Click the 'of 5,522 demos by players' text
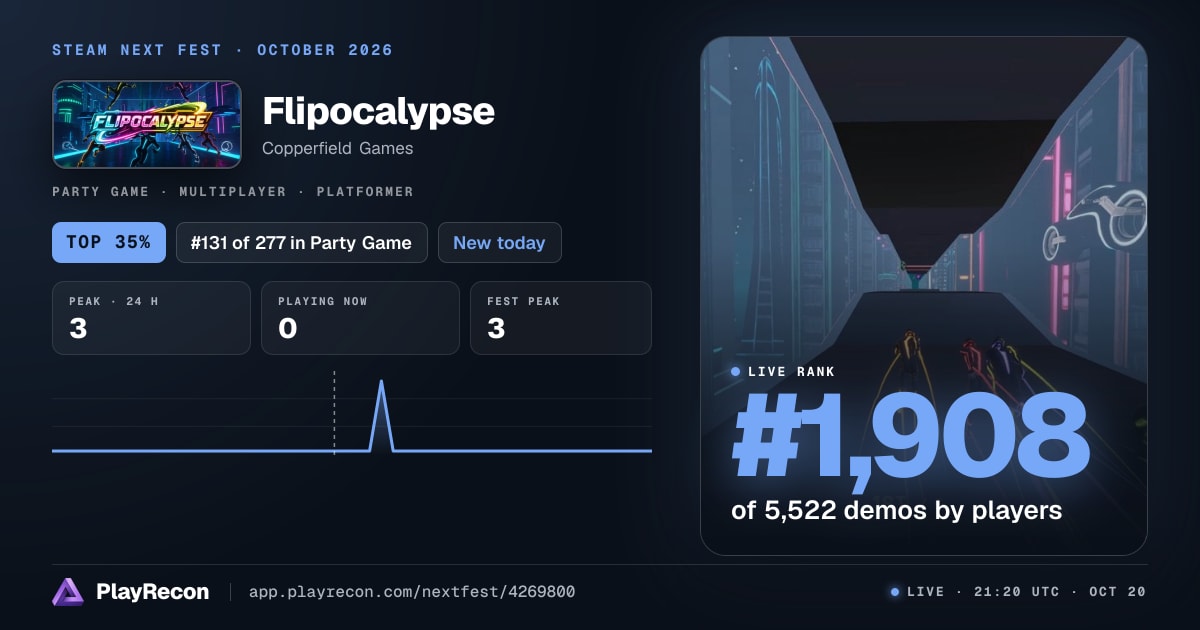1200x630 pixels. tap(896, 510)
